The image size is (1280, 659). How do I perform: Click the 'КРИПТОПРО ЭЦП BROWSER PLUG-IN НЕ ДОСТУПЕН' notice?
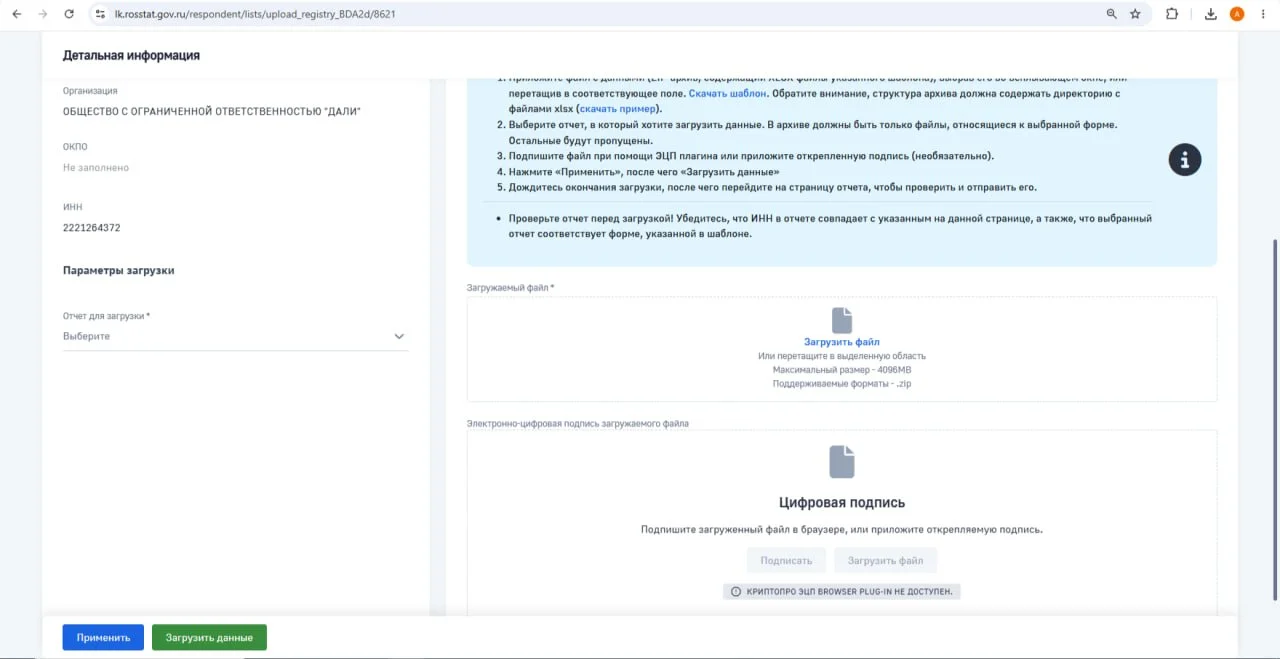[x=842, y=592]
